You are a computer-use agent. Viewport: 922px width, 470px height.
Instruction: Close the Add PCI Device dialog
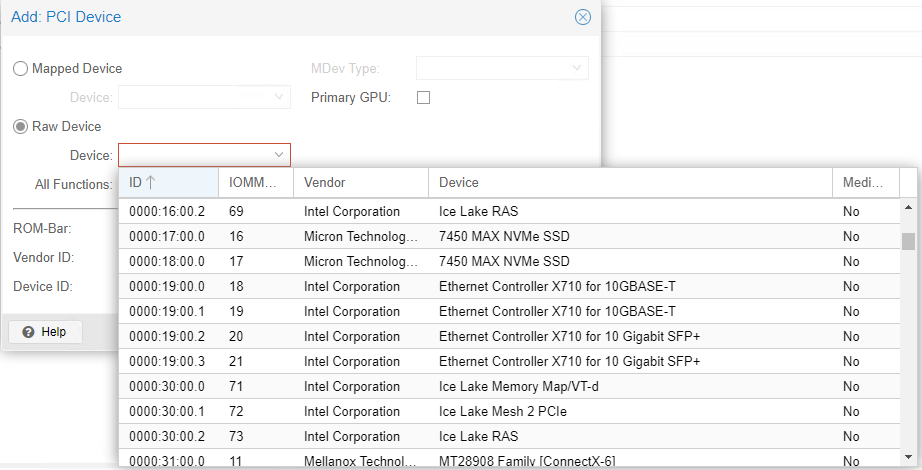[x=582, y=17]
